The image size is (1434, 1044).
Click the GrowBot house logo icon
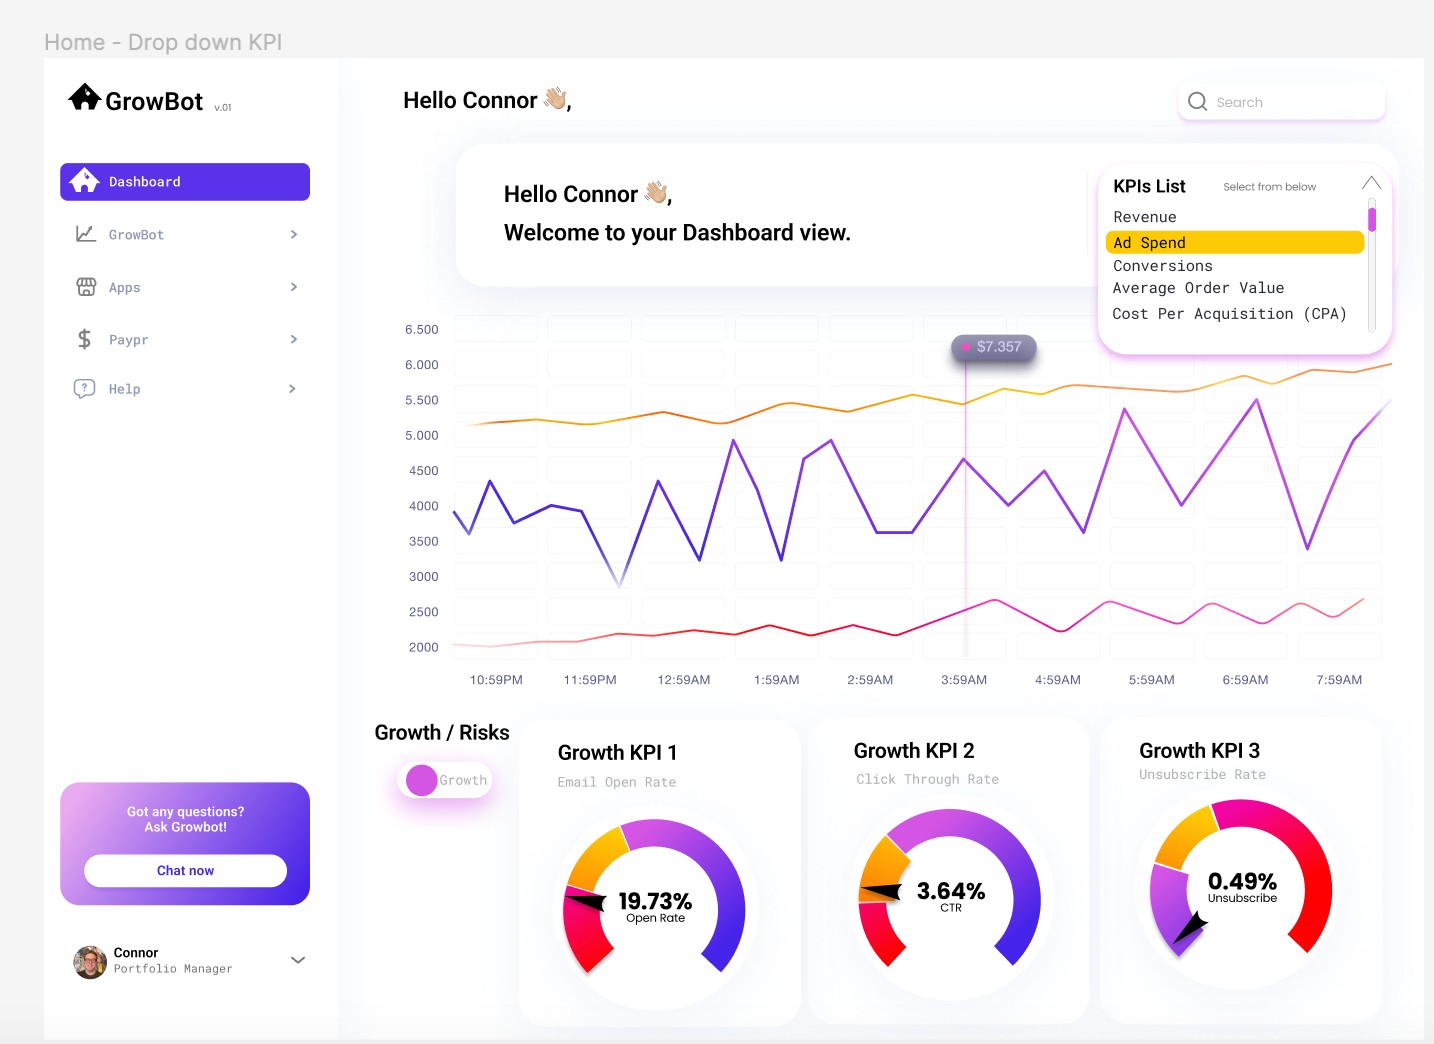pyautogui.click(x=85, y=97)
